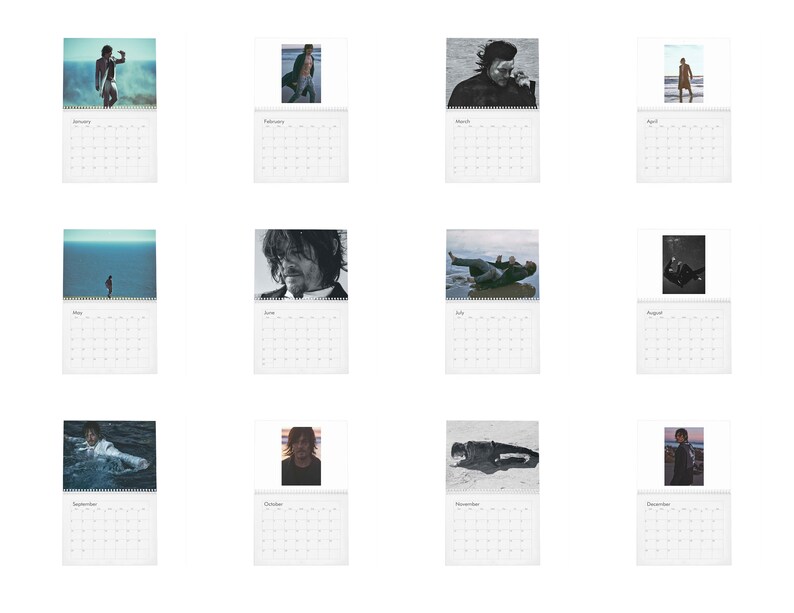
Task: Click the June month label
Action: (269, 313)
